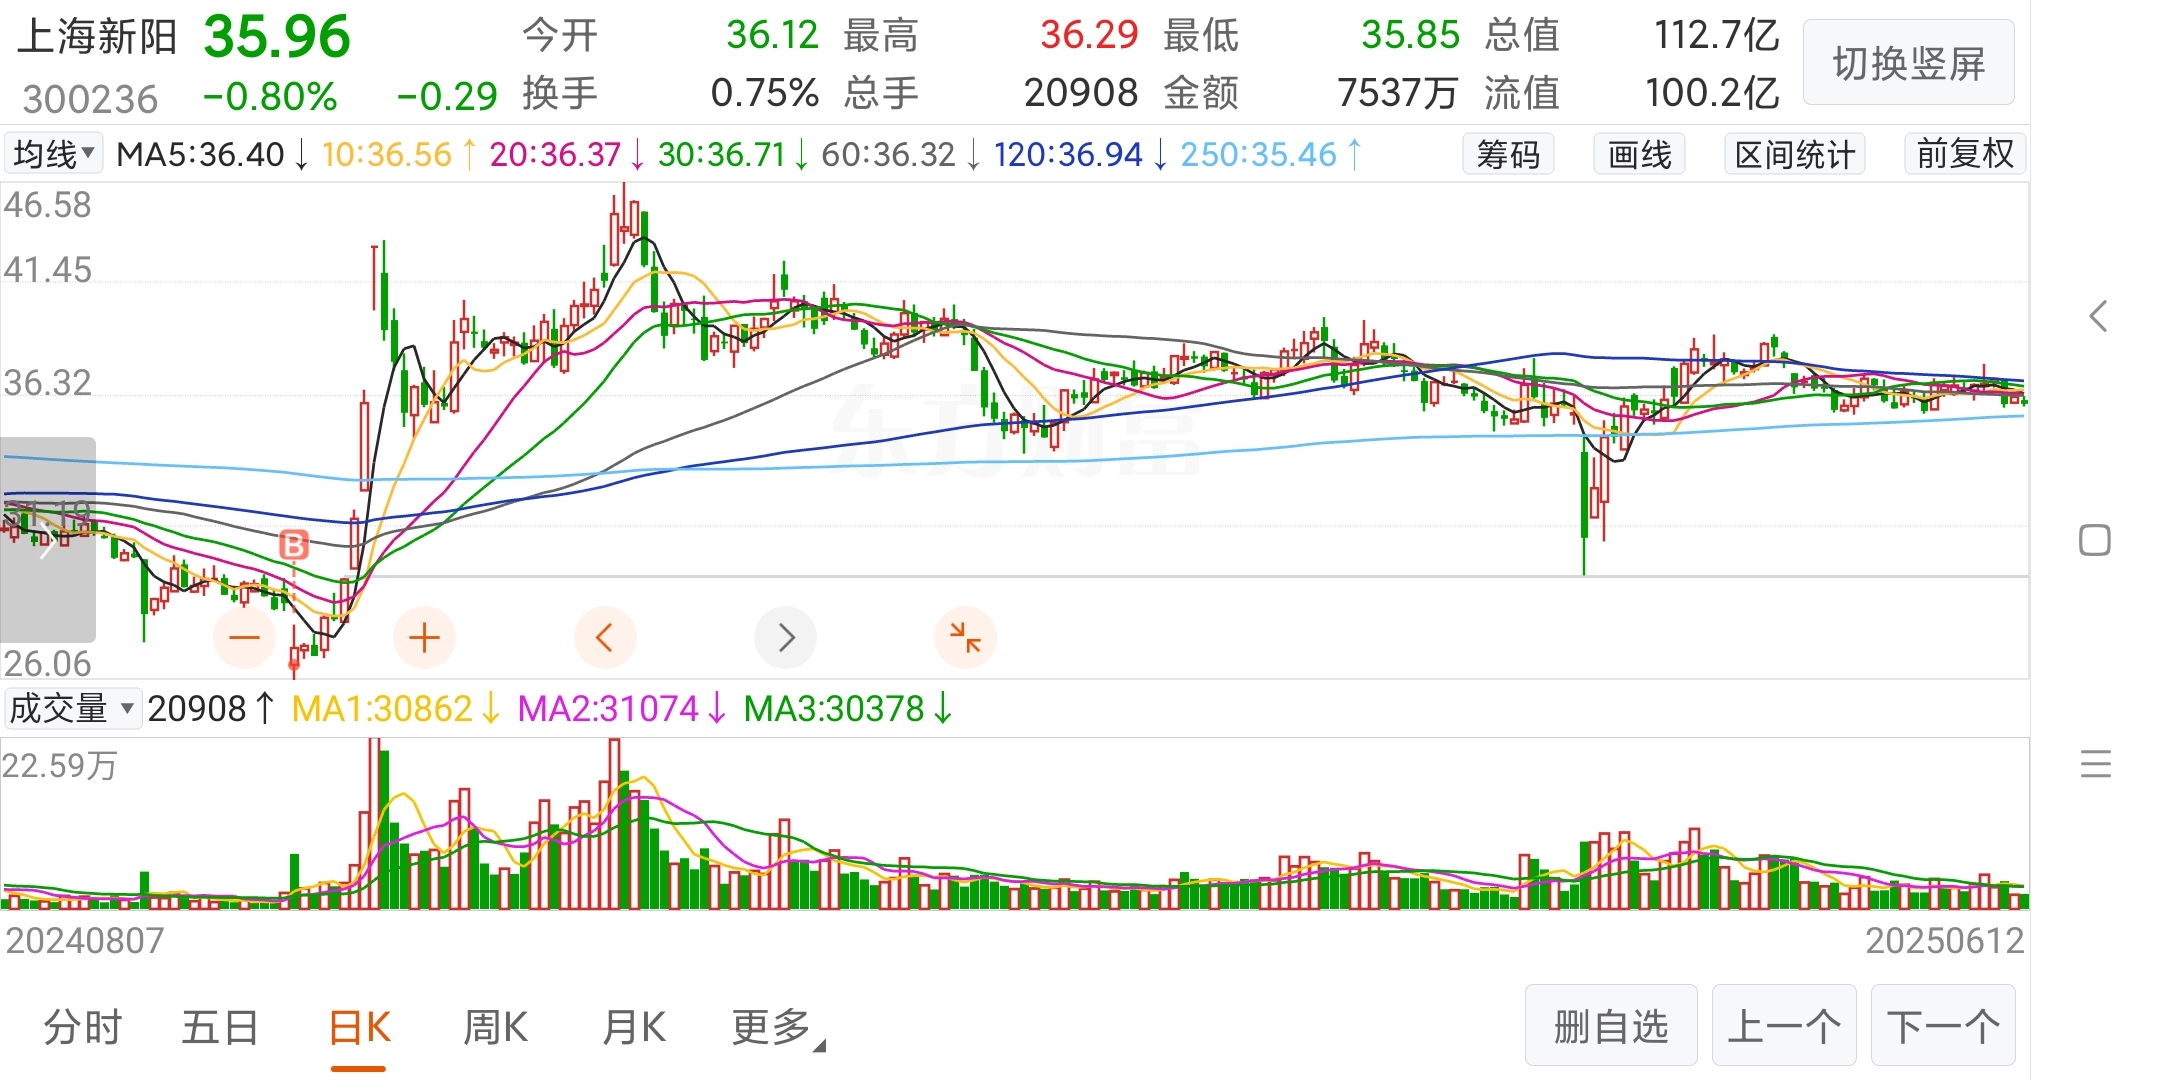
Task: Shift chart left with orange arrow
Action: [x=604, y=637]
